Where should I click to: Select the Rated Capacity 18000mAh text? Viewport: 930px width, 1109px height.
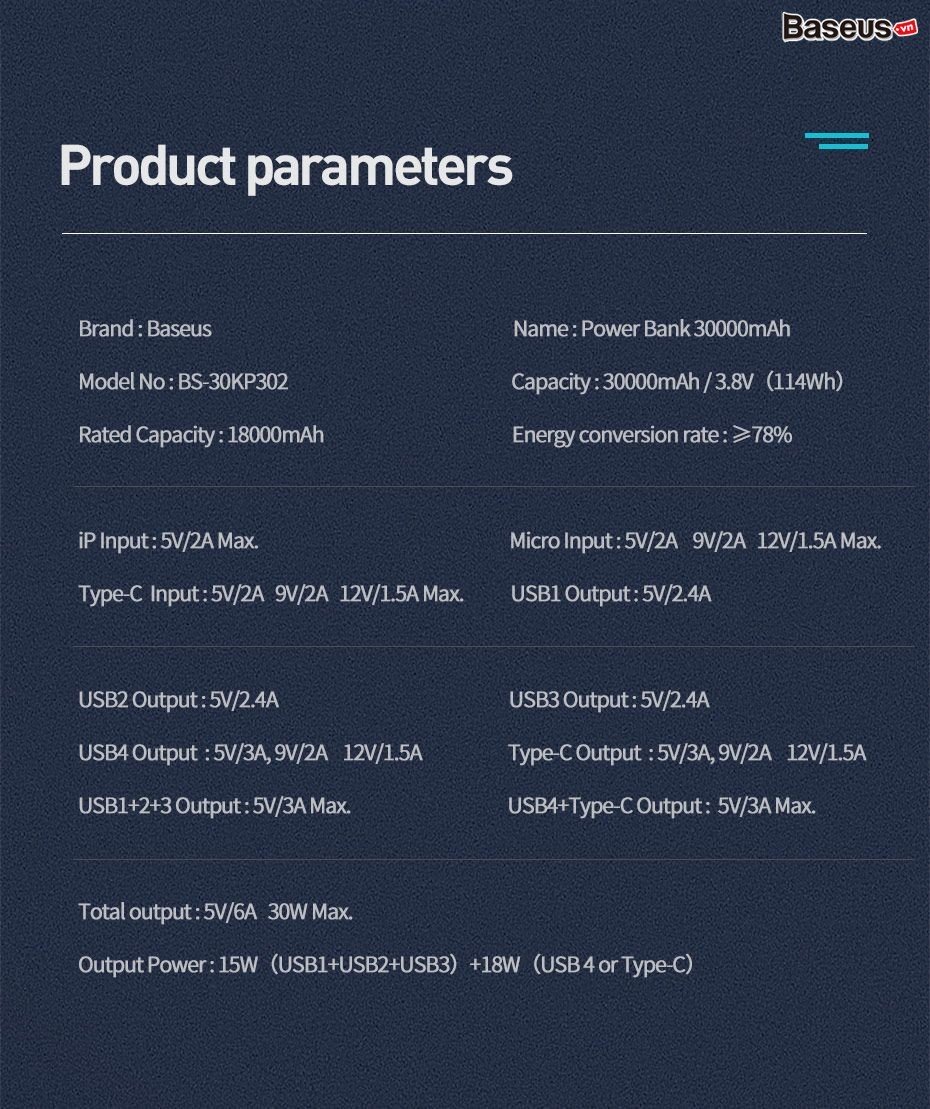[201, 435]
